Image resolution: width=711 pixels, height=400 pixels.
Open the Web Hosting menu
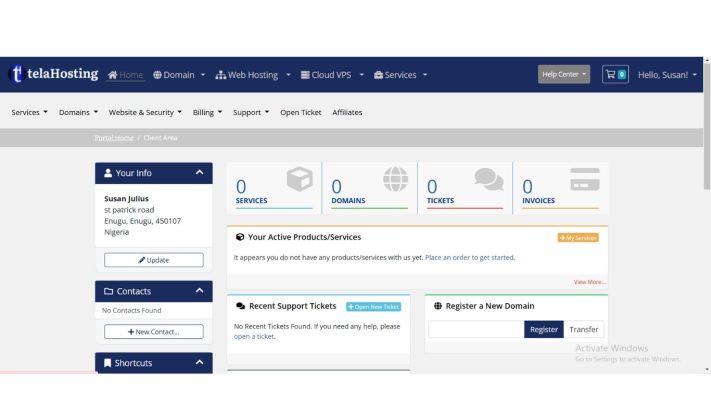(x=253, y=74)
